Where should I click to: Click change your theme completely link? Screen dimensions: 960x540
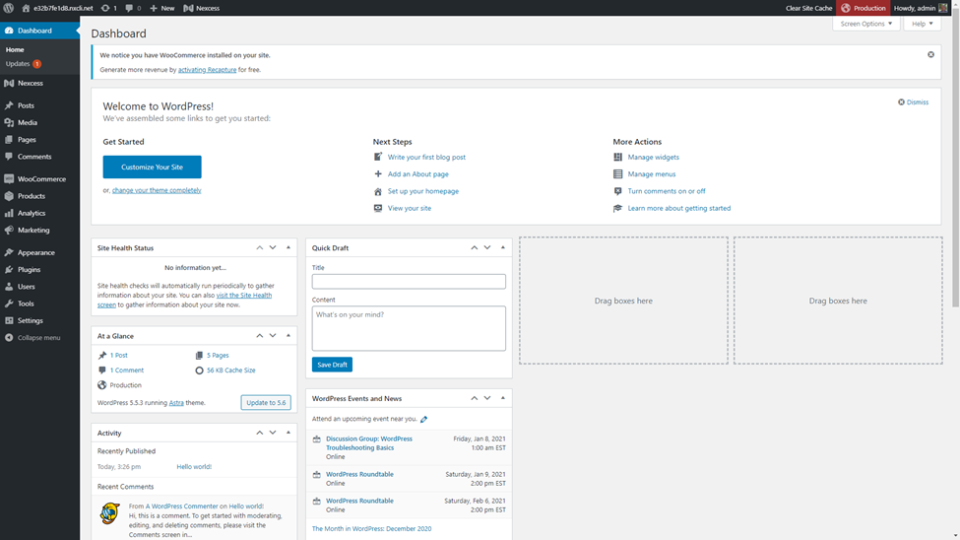click(157, 190)
